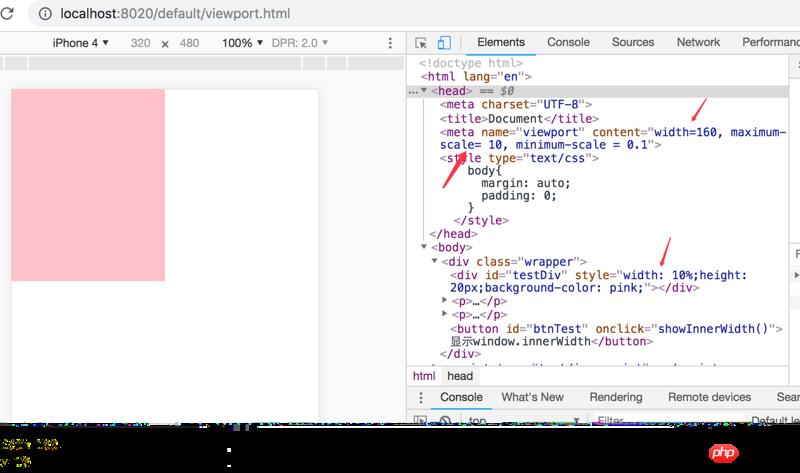Click the inspect element picker icon
The height and width of the screenshot is (473, 800).
tap(422, 43)
